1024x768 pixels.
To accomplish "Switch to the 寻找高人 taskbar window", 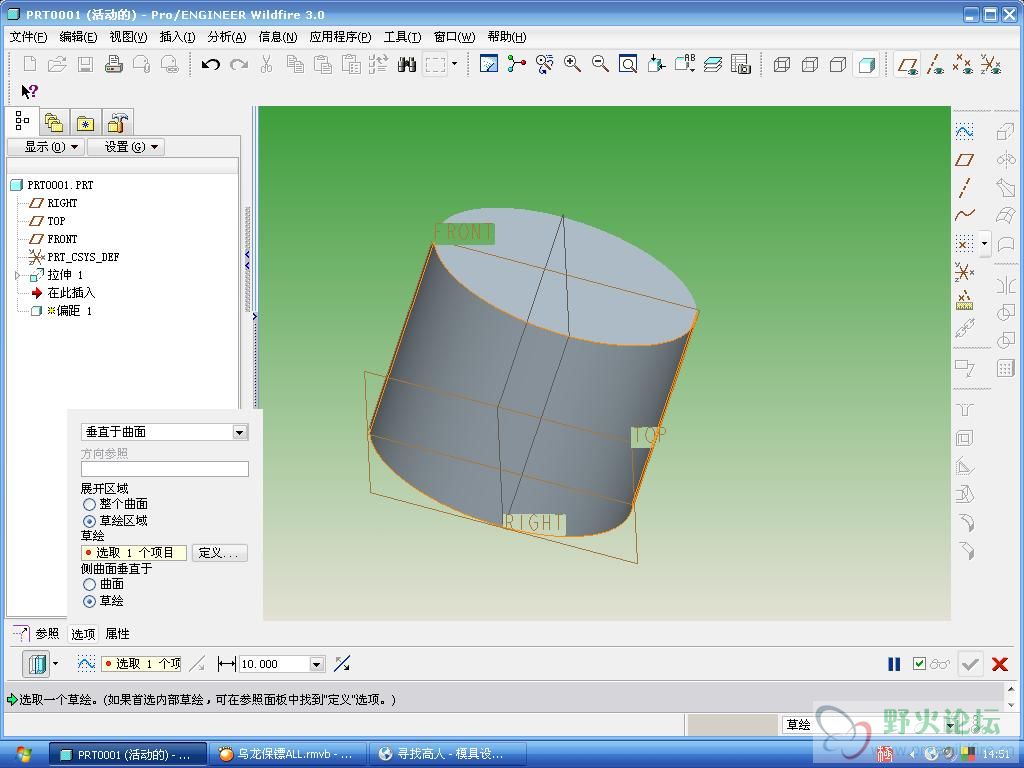I will click(447, 754).
